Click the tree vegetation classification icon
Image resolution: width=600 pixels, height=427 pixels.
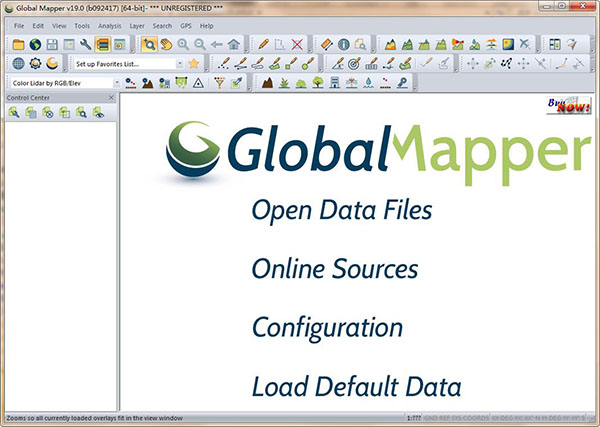[318, 83]
